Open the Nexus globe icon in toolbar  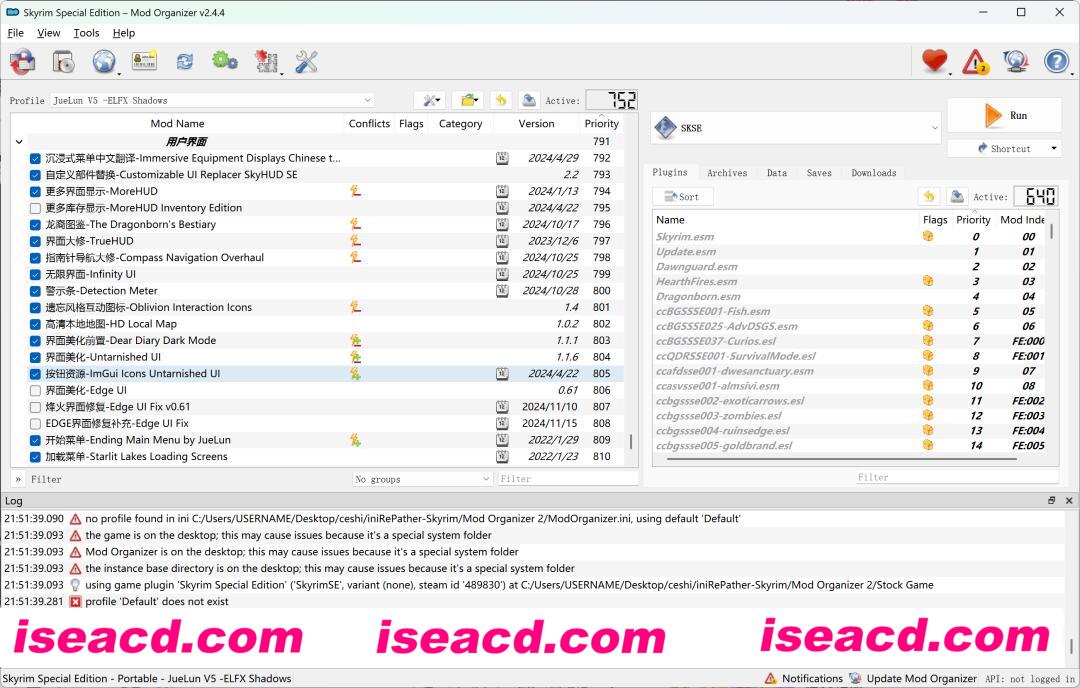click(x=103, y=62)
